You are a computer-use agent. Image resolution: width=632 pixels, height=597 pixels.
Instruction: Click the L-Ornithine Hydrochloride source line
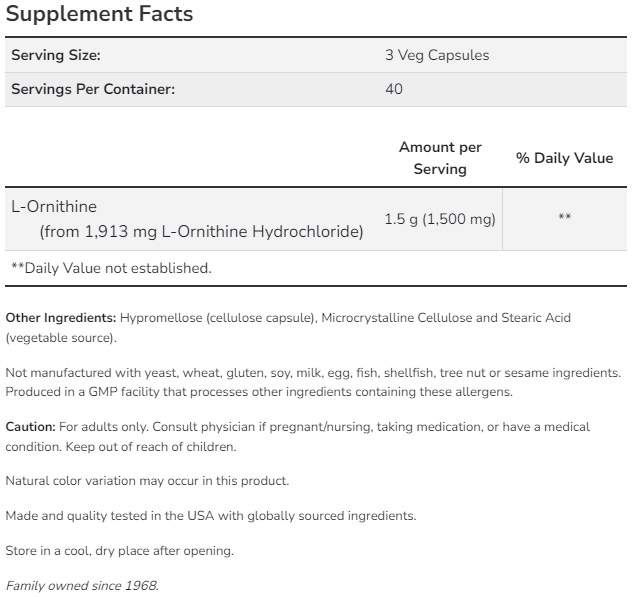(201, 231)
